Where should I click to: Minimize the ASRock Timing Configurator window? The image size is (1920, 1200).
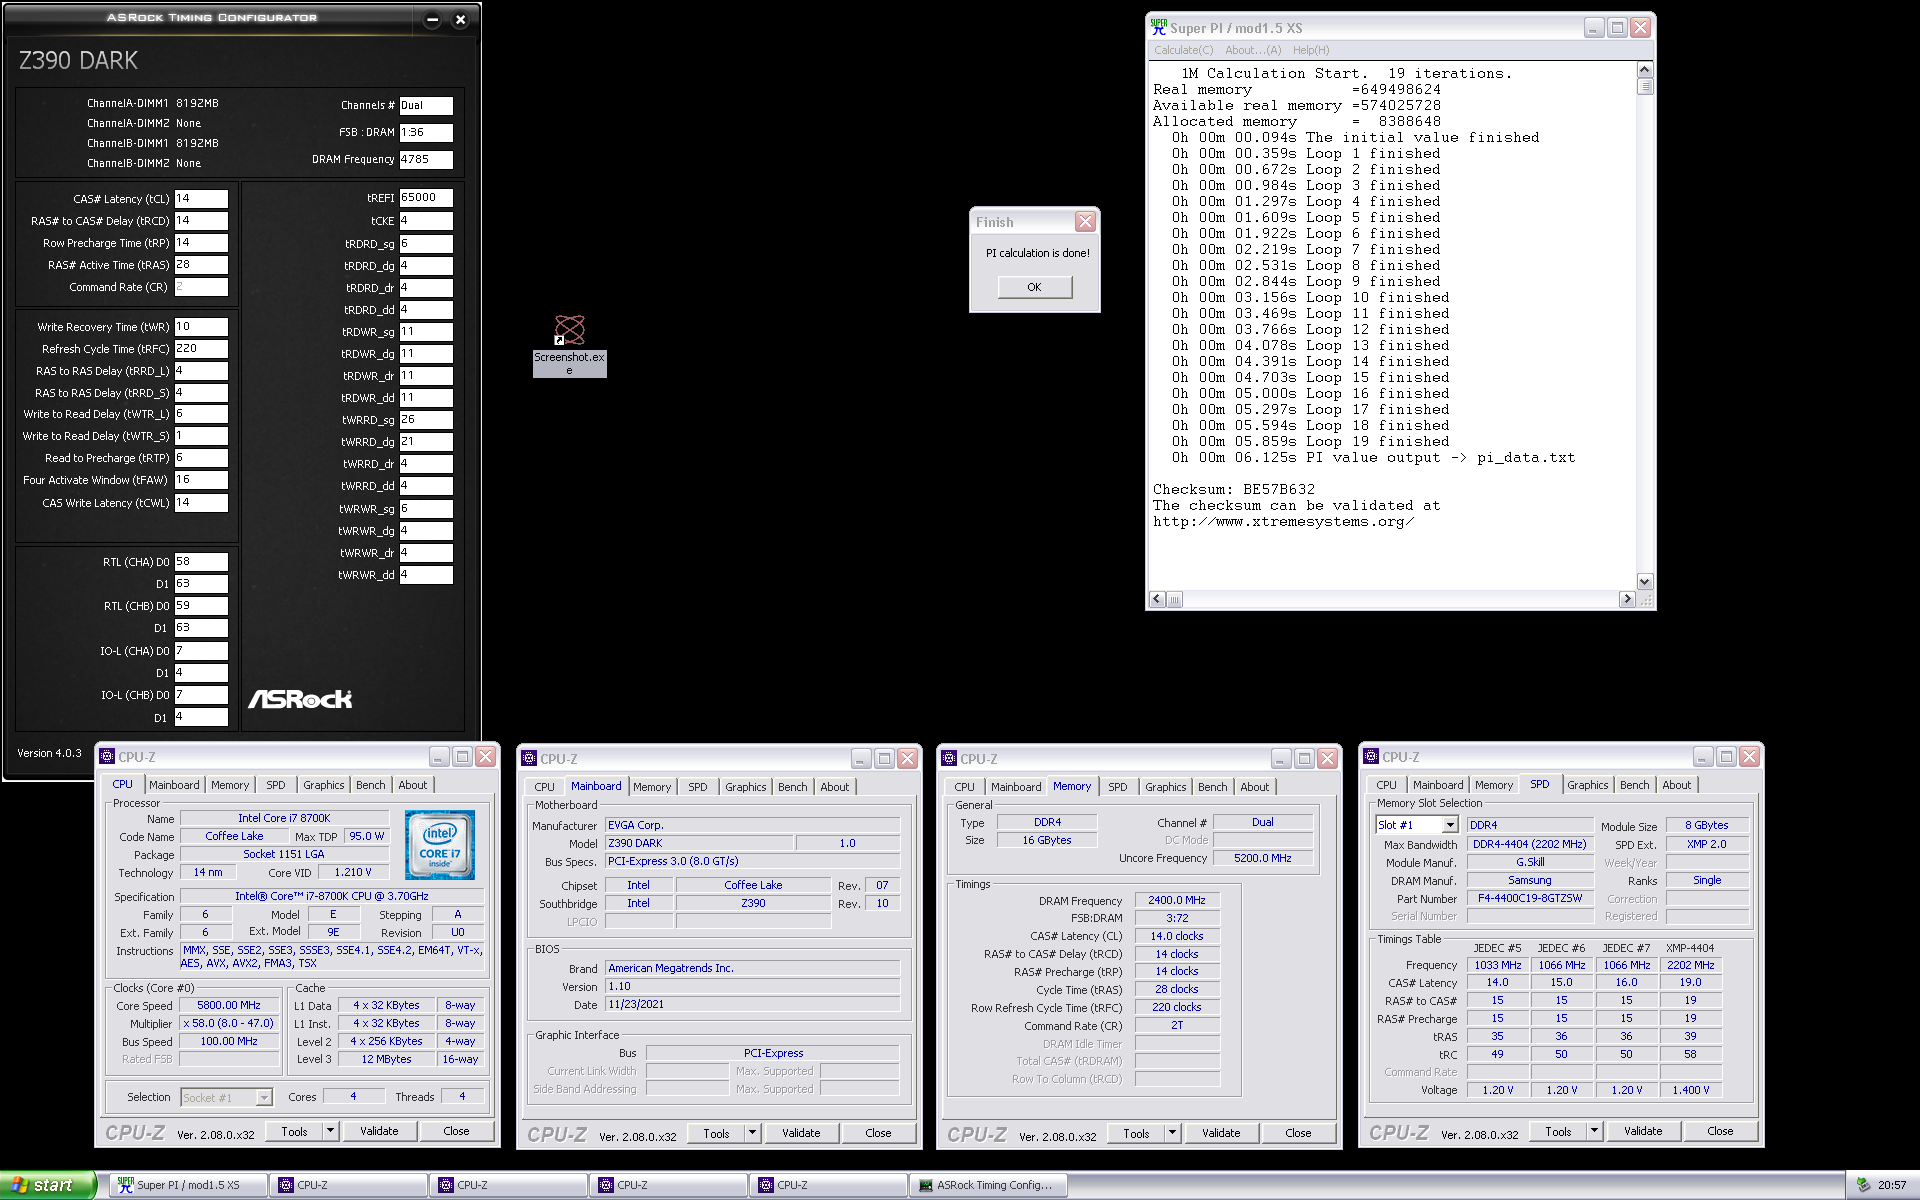click(x=432, y=19)
